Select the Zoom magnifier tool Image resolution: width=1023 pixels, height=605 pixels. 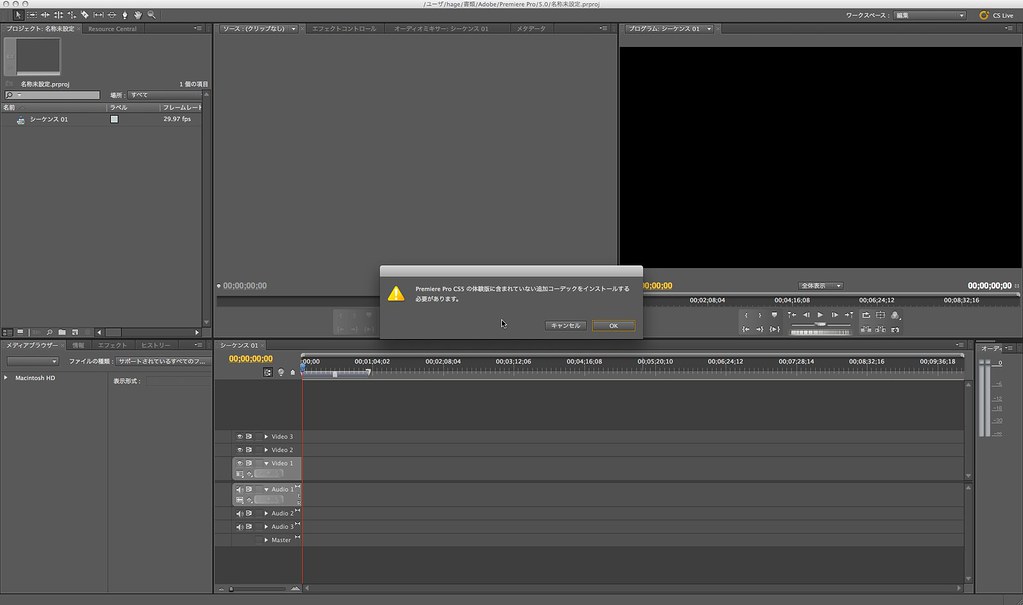point(151,16)
